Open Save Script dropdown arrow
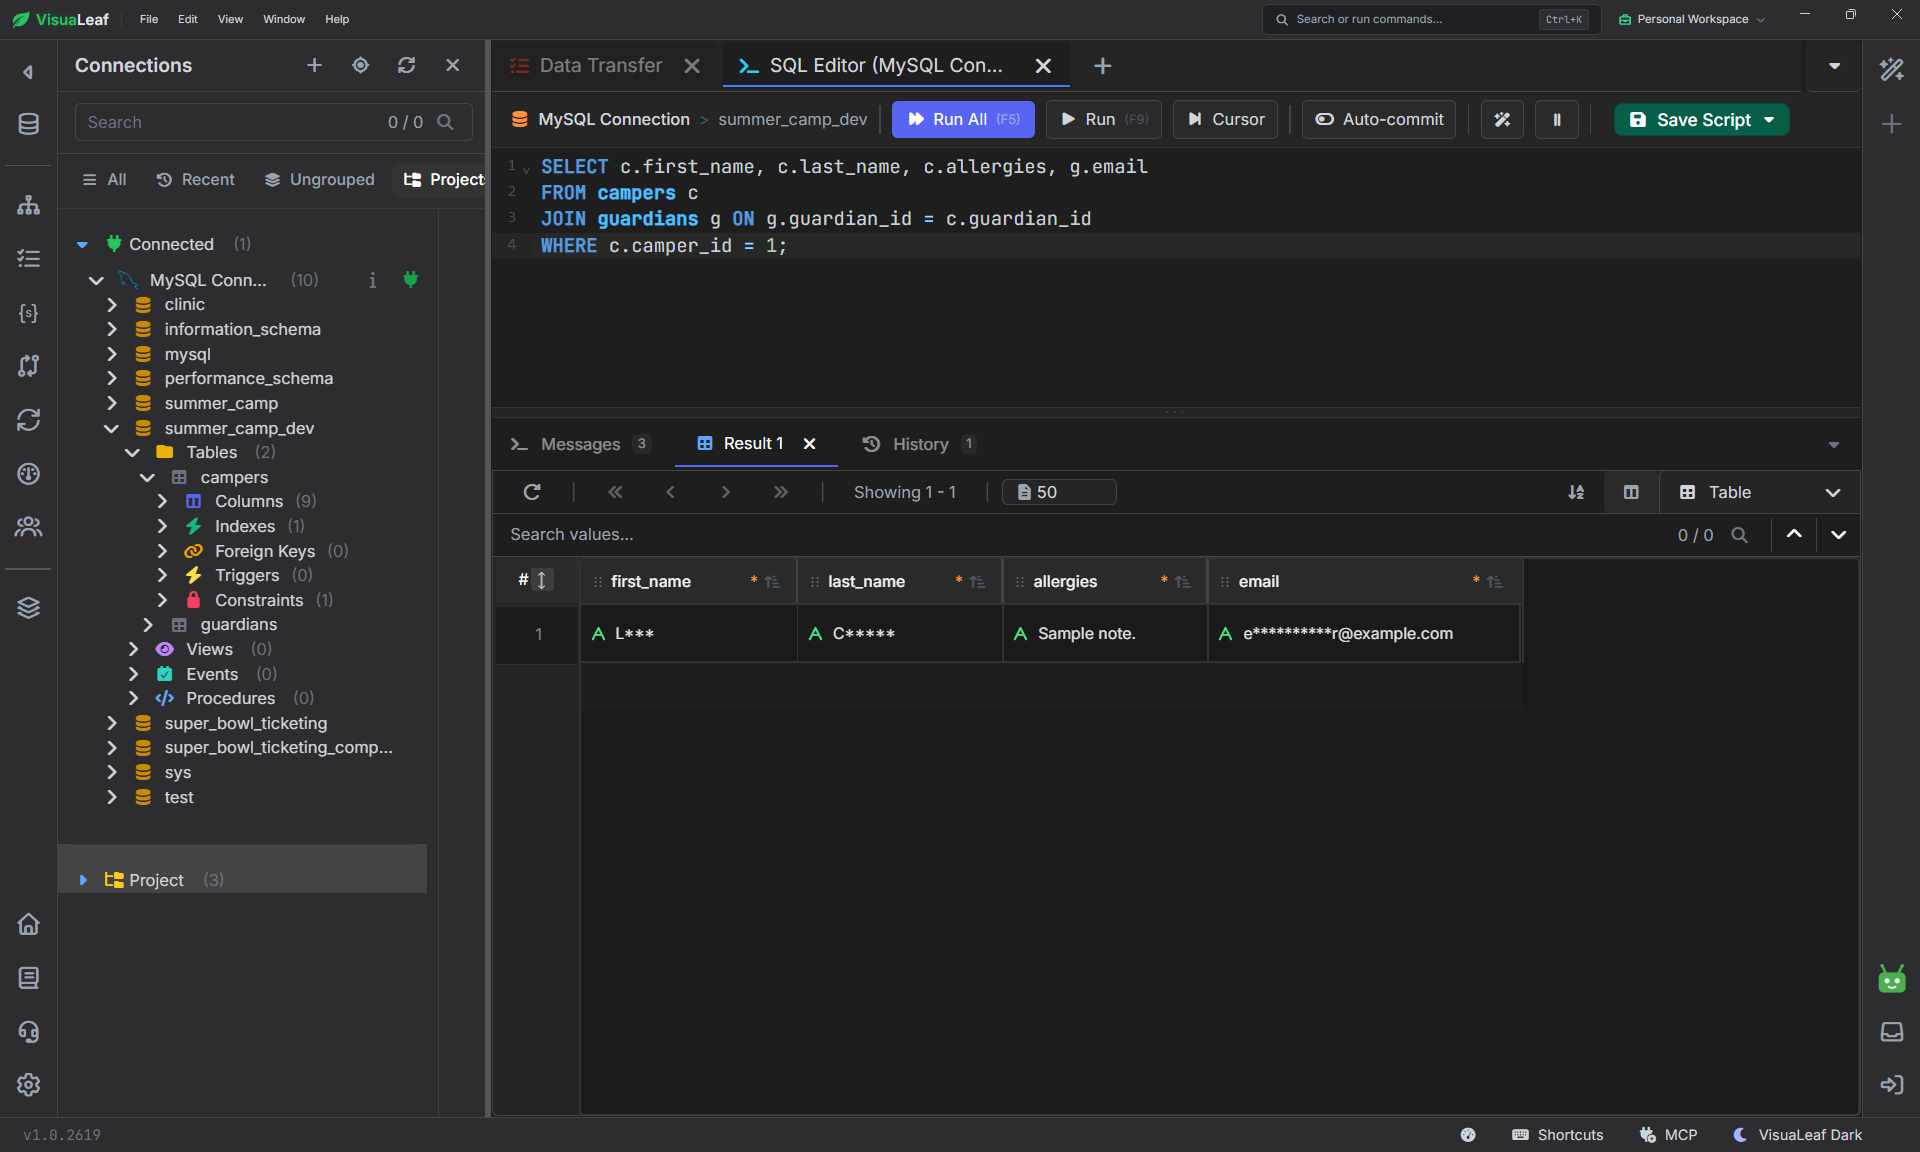Screen dimensions: 1920x1152 tap(1770, 119)
